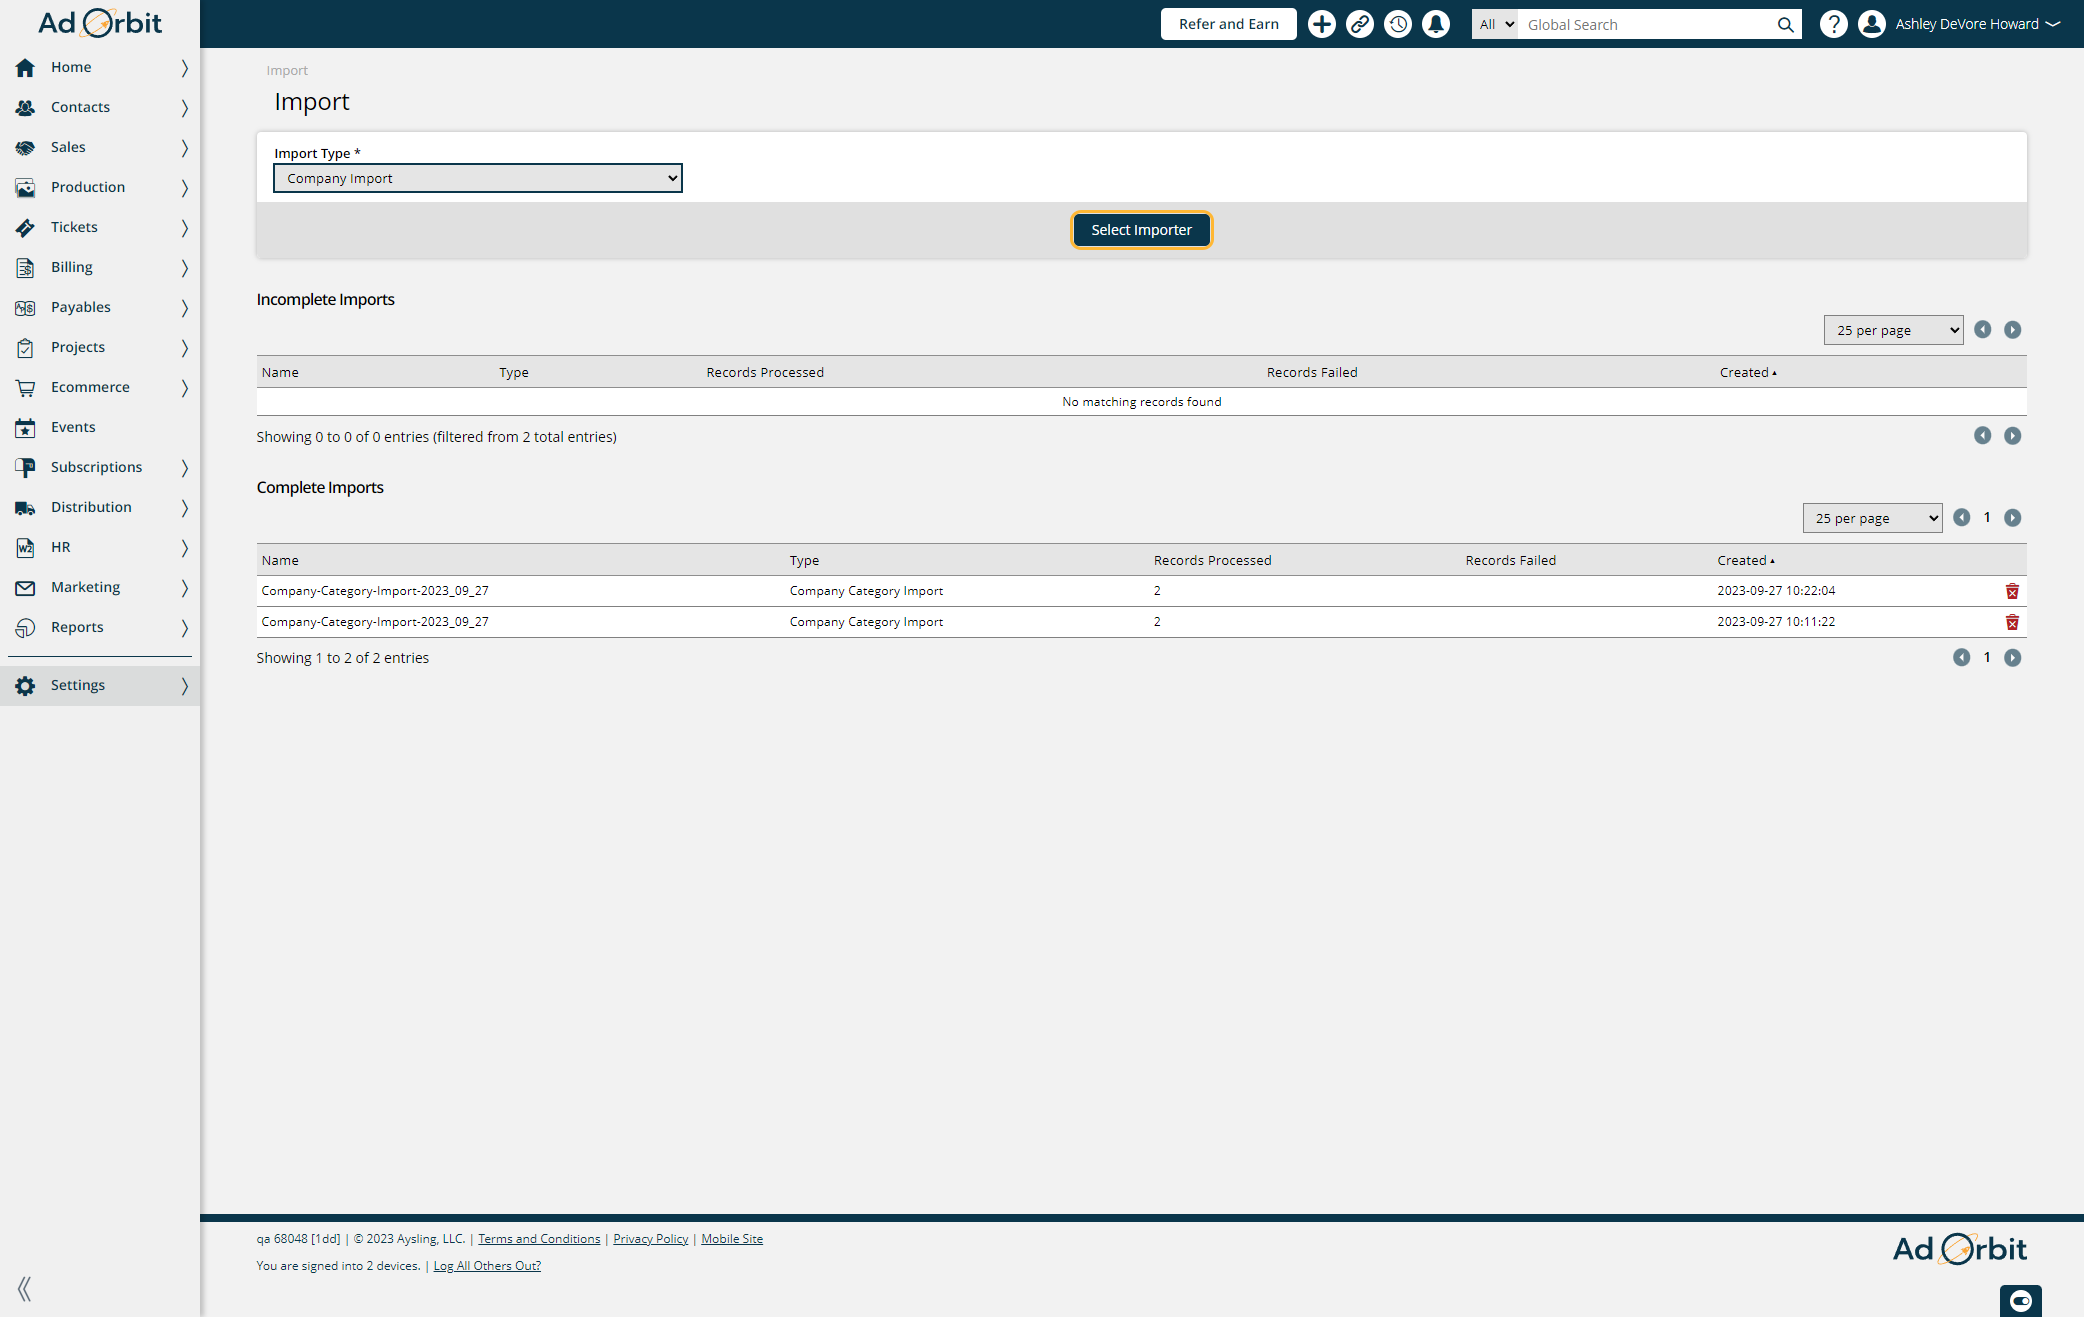Screen dimensions: 2084x1317
Task: Click the Reports icon in sidebar
Action: point(25,627)
